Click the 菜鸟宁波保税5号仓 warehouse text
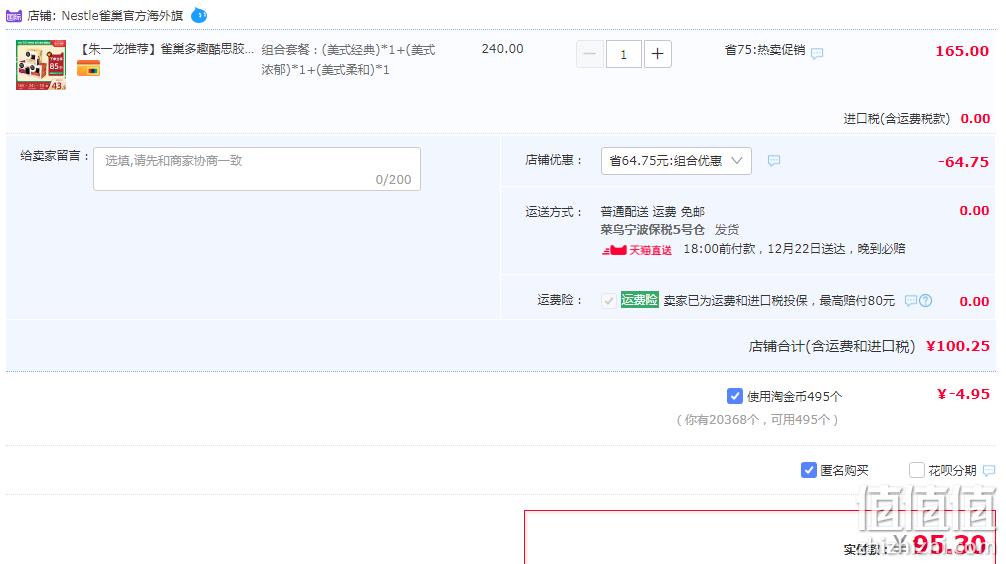The width and height of the screenshot is (1006, 564). [652, 230]
